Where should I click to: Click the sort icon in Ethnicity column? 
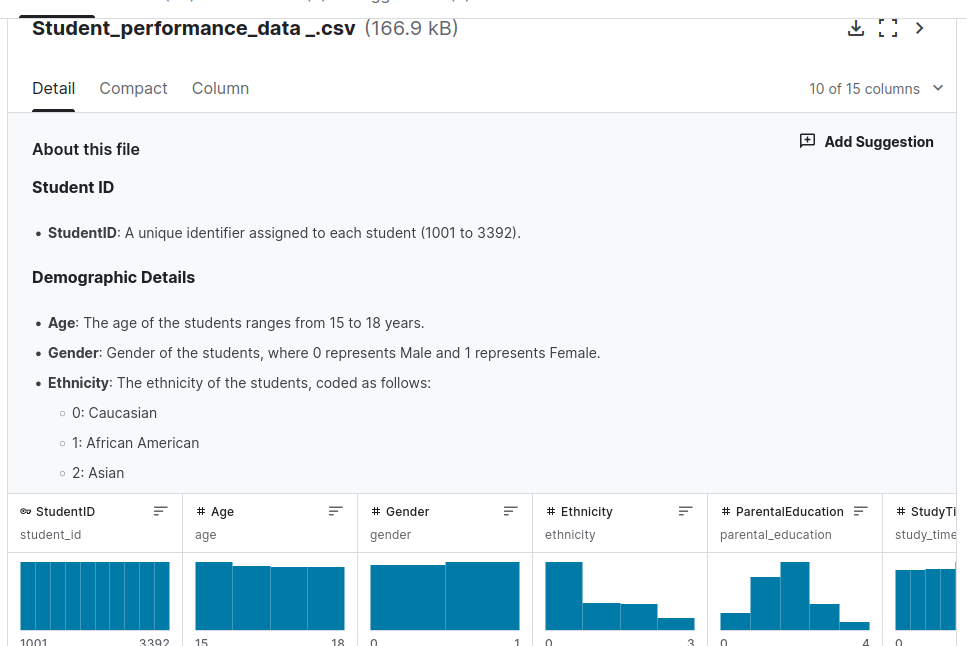[685, 511]
